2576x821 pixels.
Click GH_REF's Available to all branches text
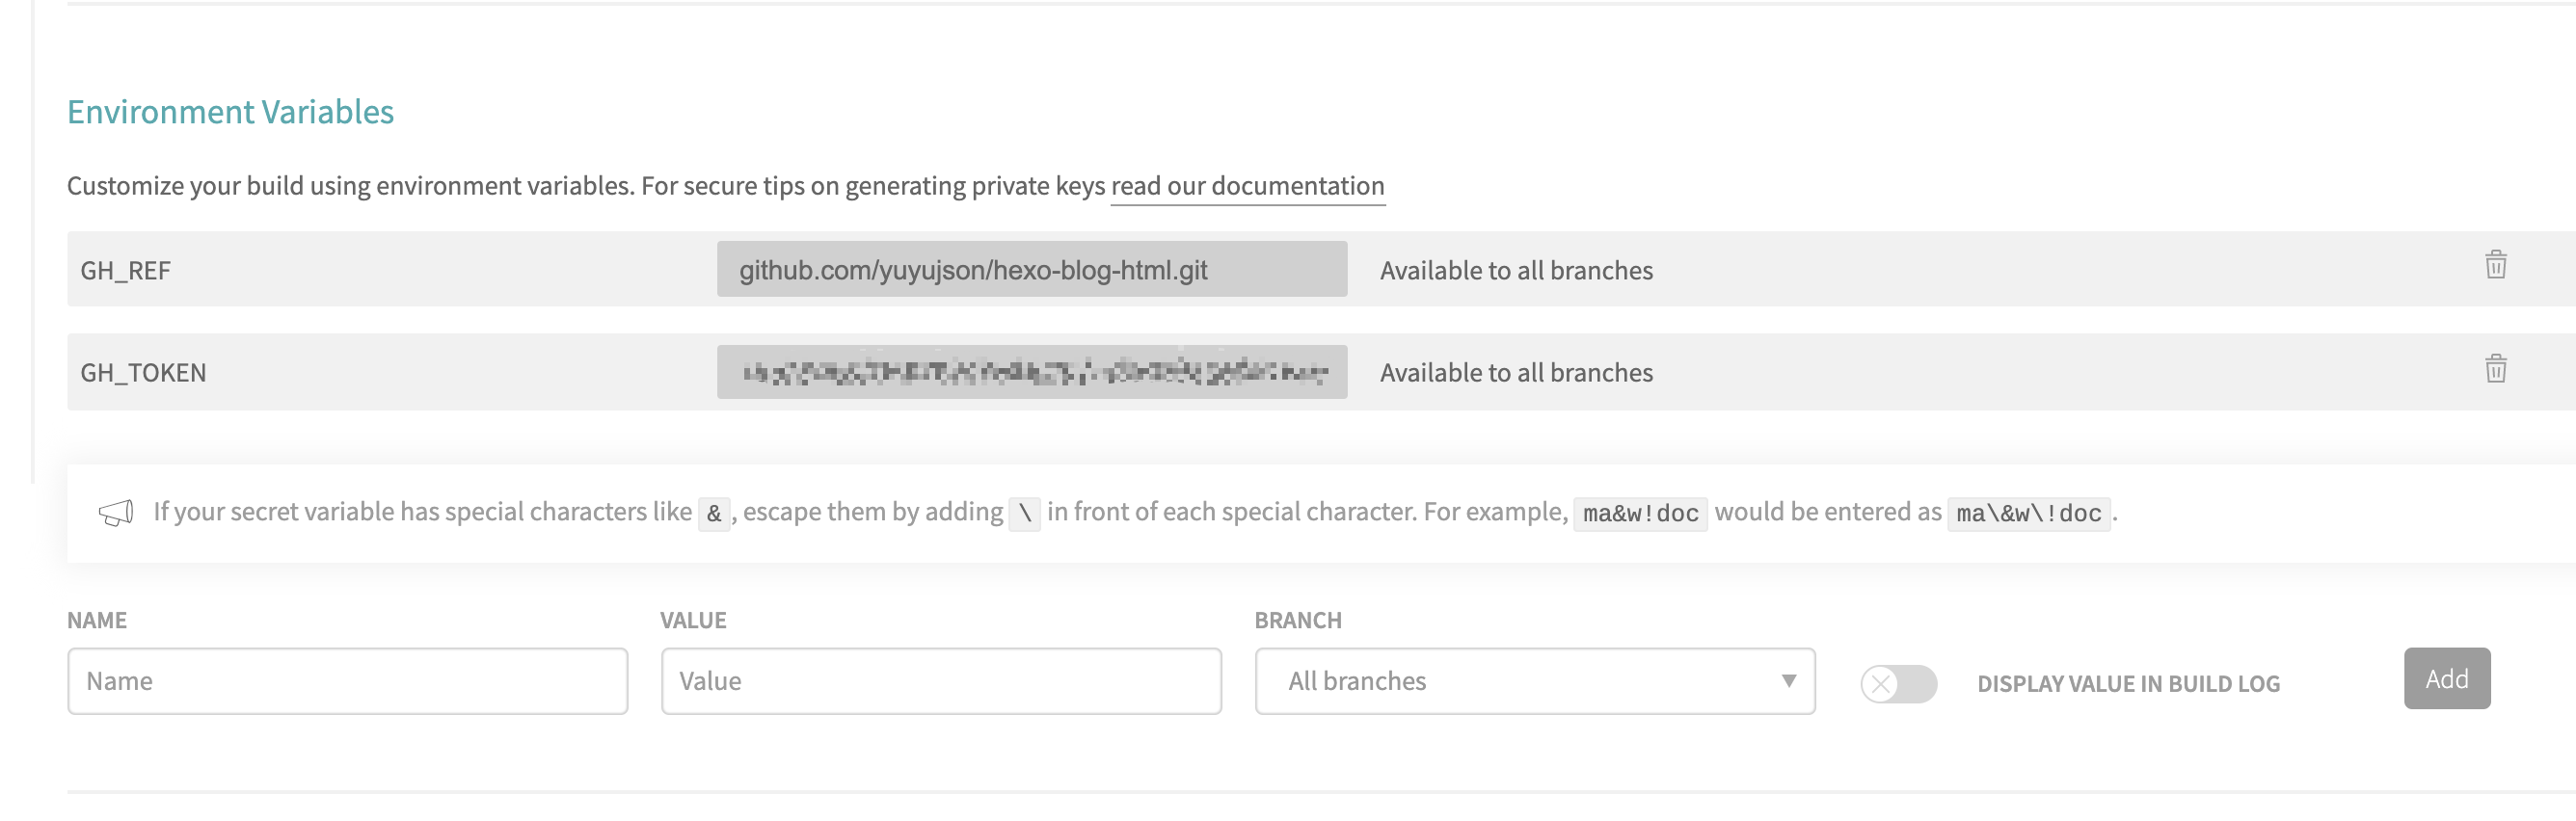(1516, 271)
